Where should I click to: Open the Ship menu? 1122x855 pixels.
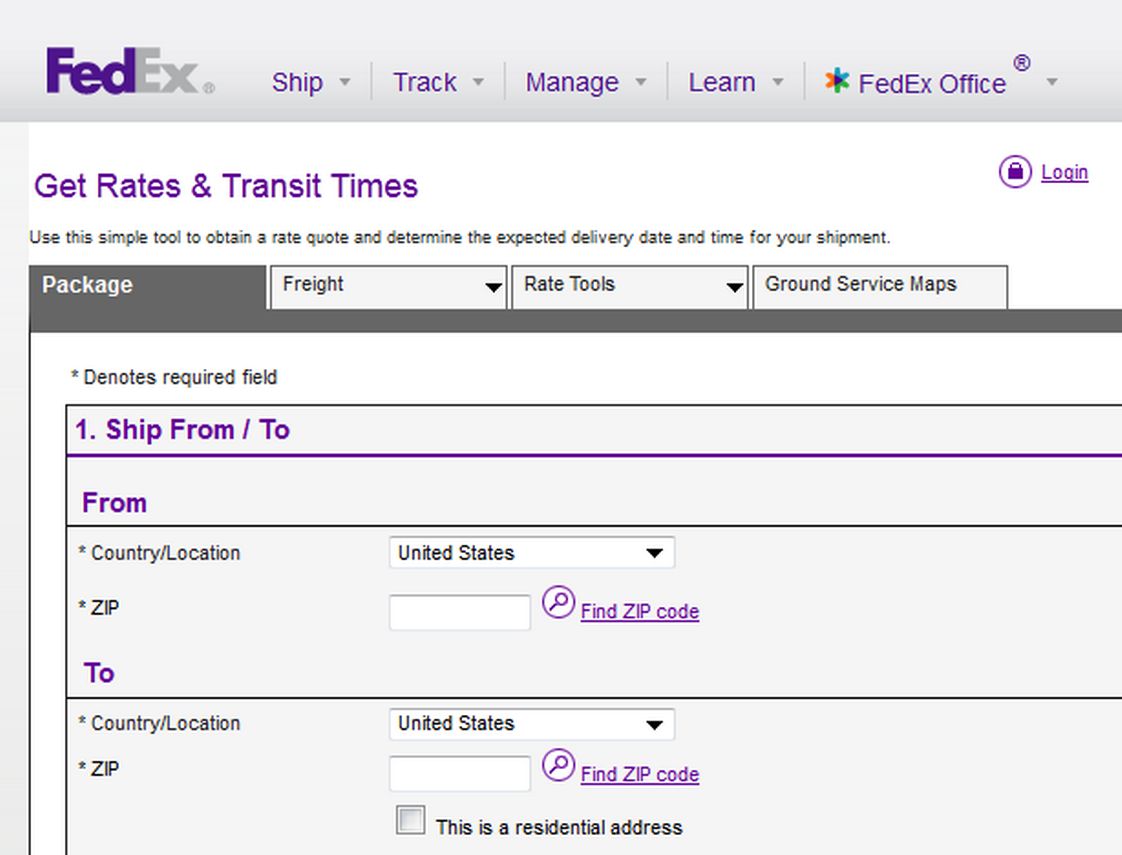click(310, 82)
